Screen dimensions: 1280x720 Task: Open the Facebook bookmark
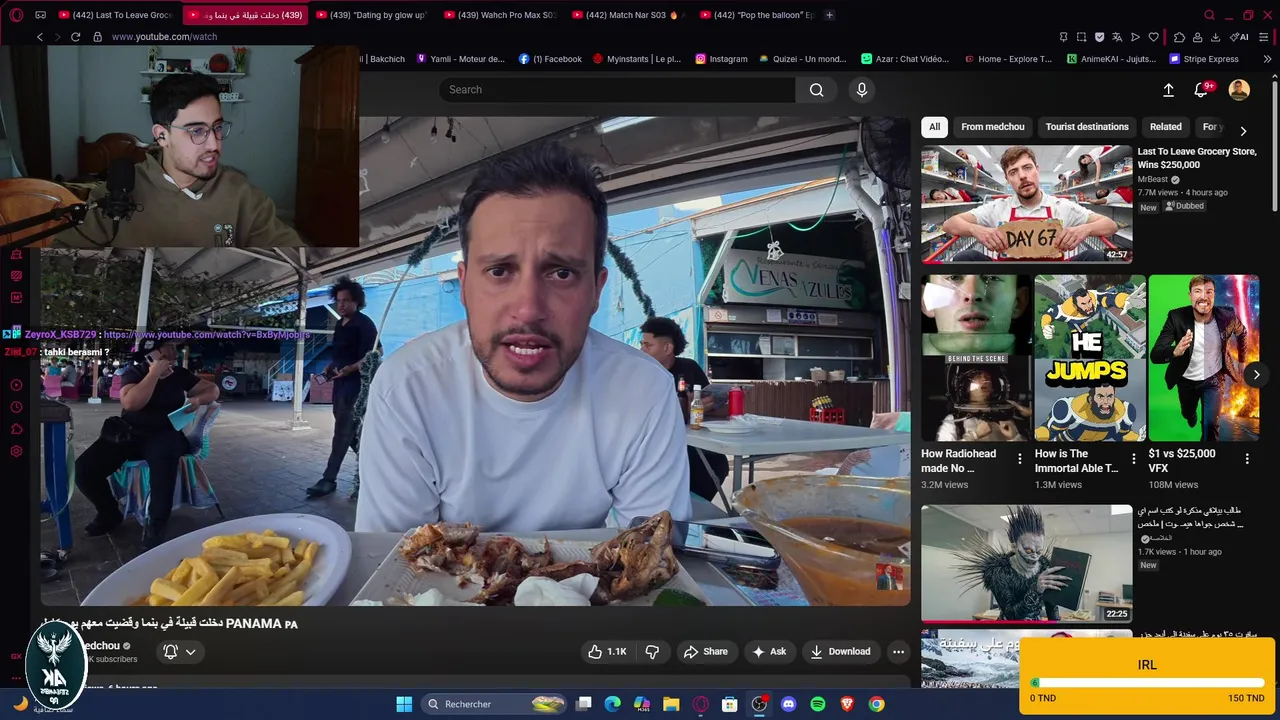click(550, 59)
